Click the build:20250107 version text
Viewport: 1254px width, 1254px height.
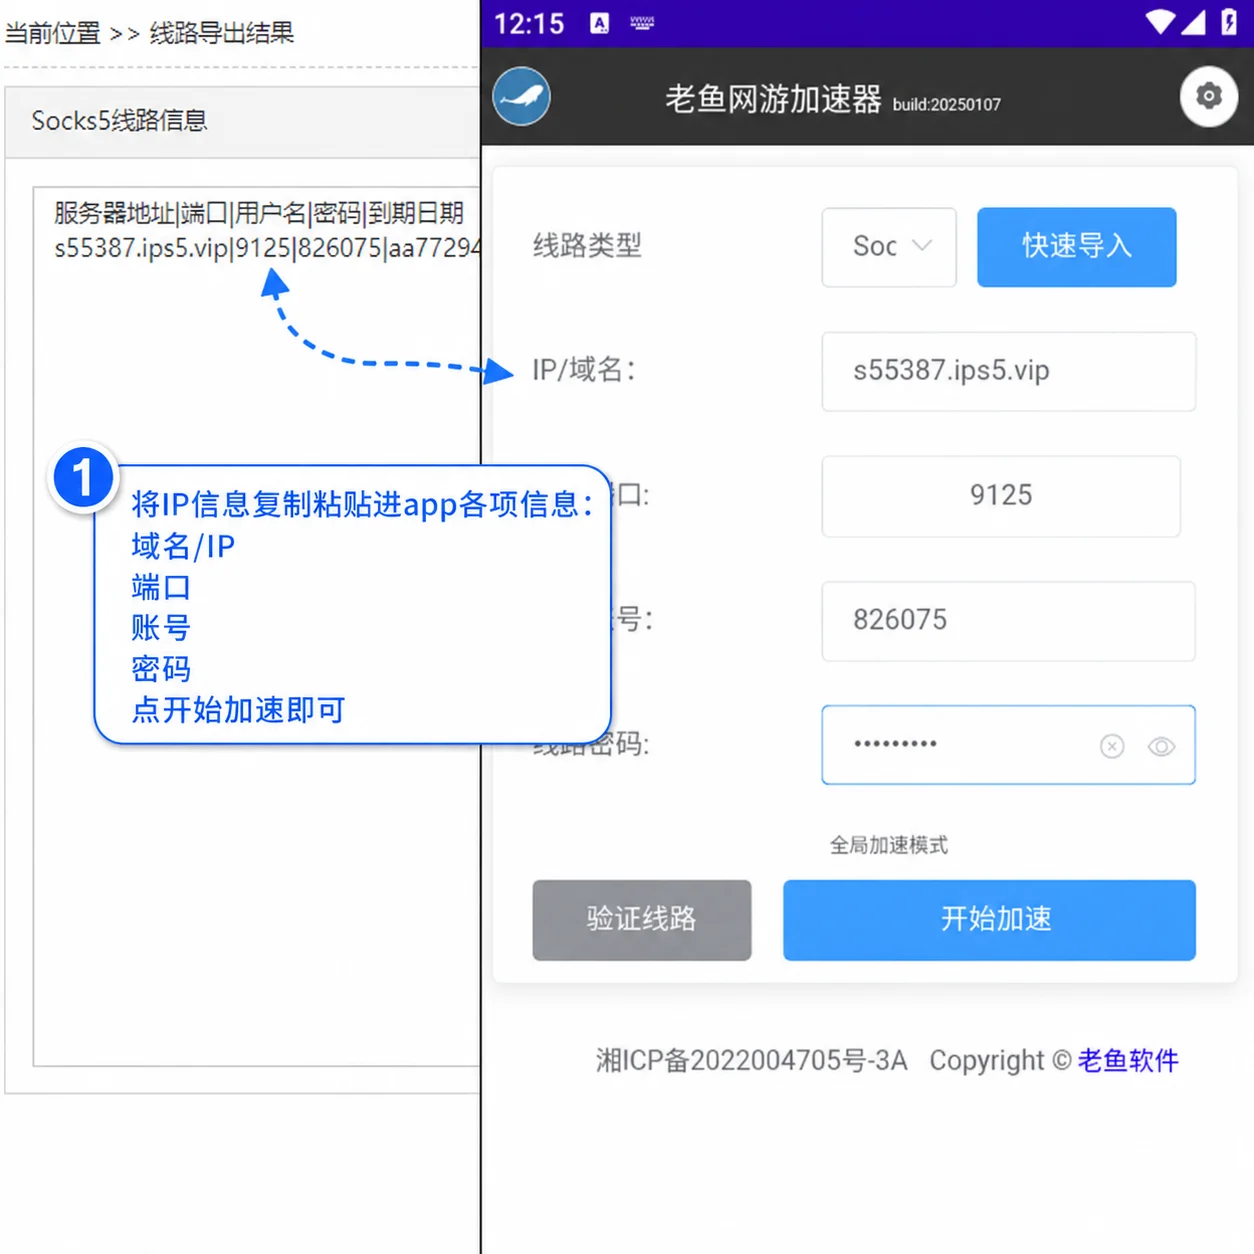click(947, 105)
